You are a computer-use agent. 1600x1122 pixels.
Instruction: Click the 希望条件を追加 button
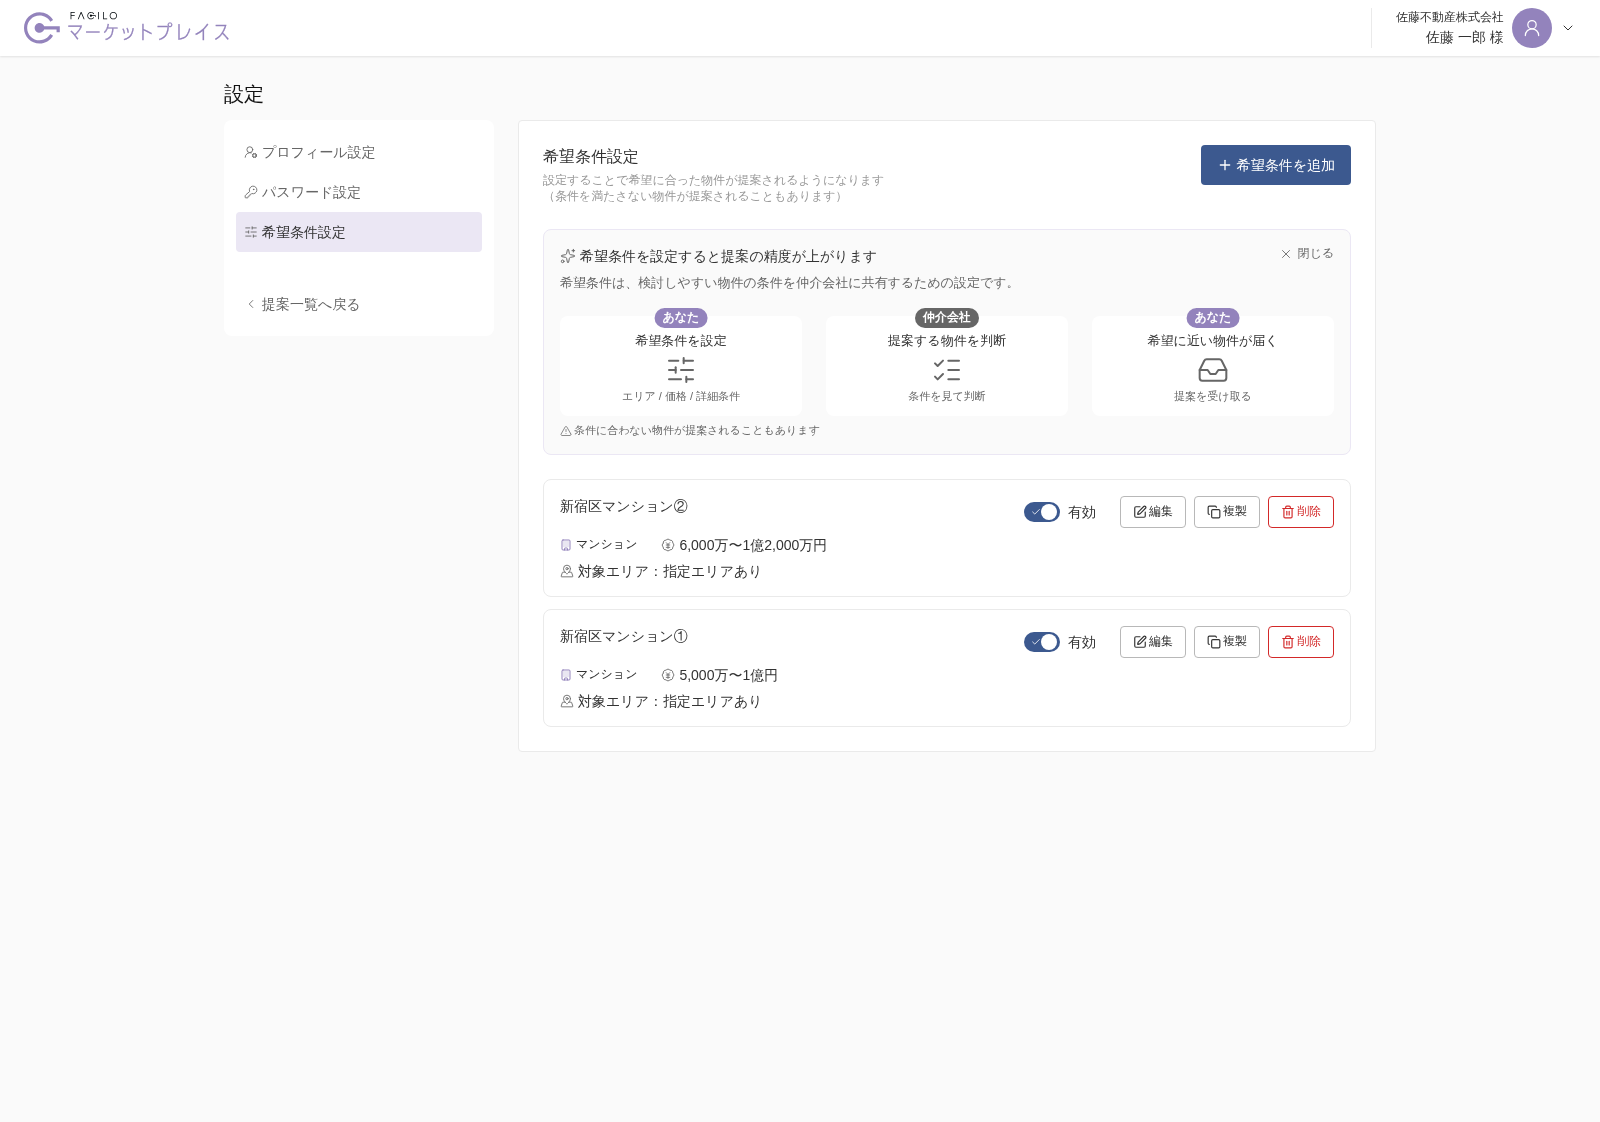click(x=1275, y=165)
